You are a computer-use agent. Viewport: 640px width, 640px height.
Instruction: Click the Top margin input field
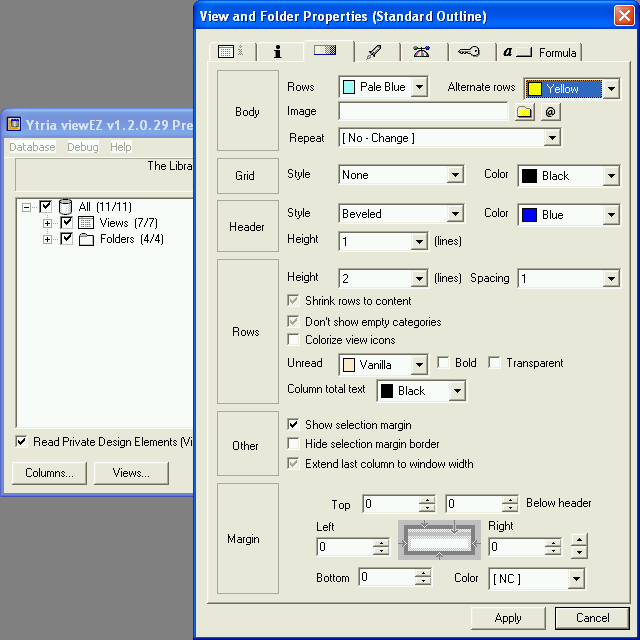click(x=391, y=504)
